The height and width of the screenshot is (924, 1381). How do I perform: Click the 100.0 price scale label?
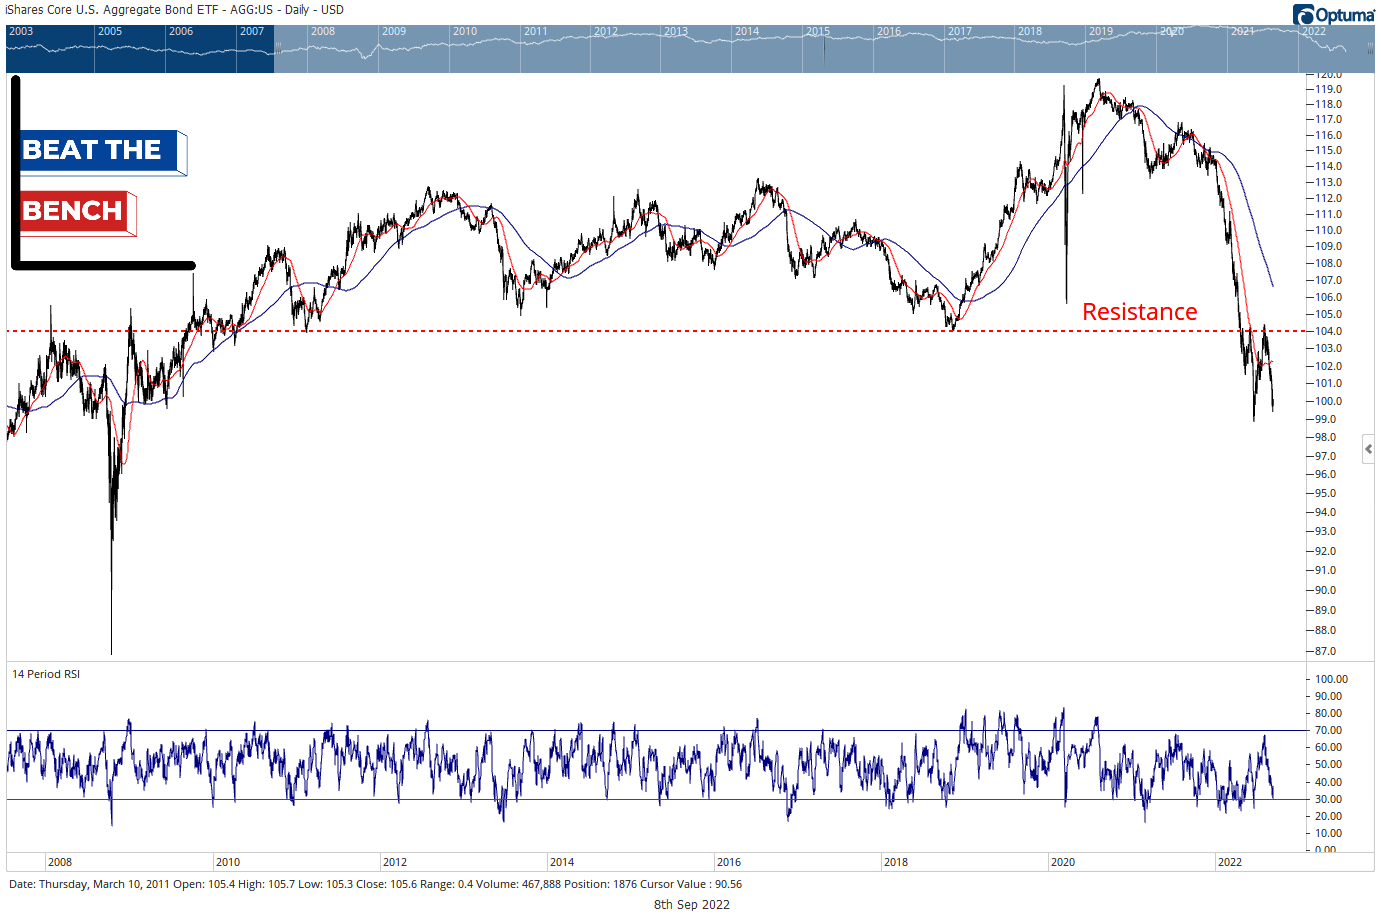1329,401
